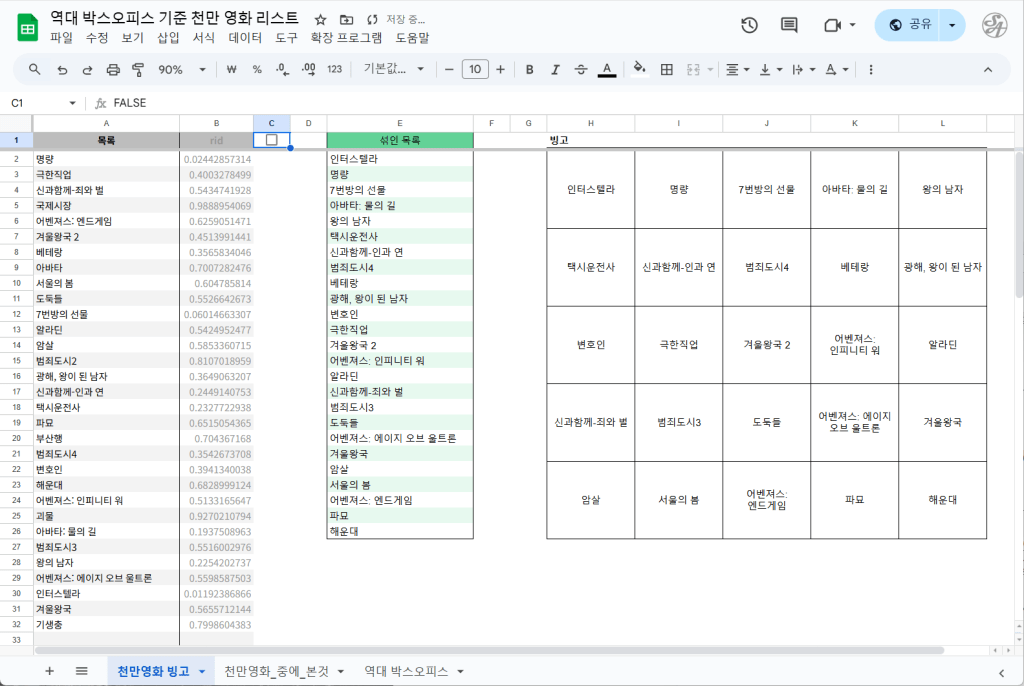Toggle italic formatting
The height and width of the screenshot is (686, 1024).
pos(555,70)
